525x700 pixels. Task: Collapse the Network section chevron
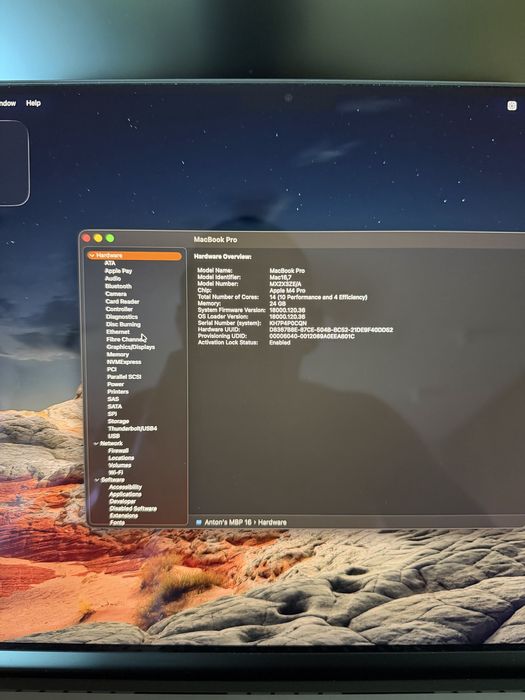coord(96,444)
